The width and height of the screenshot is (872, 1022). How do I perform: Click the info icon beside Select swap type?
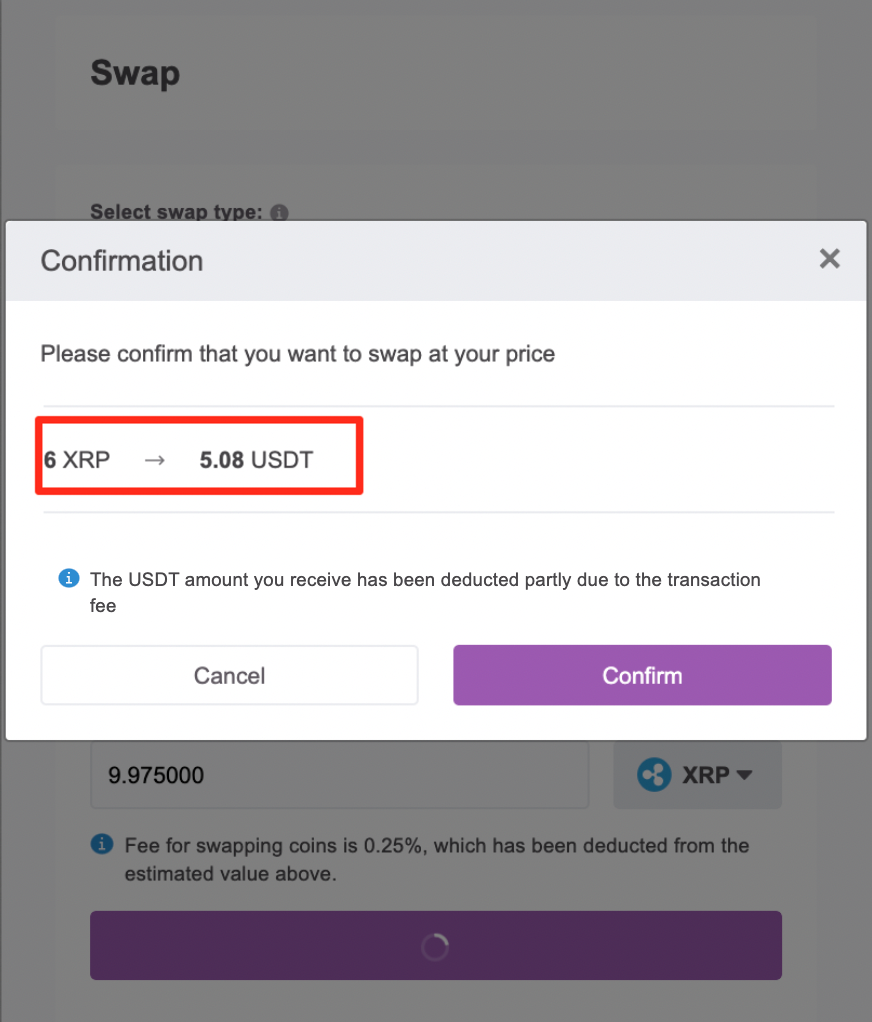(279, 212)
